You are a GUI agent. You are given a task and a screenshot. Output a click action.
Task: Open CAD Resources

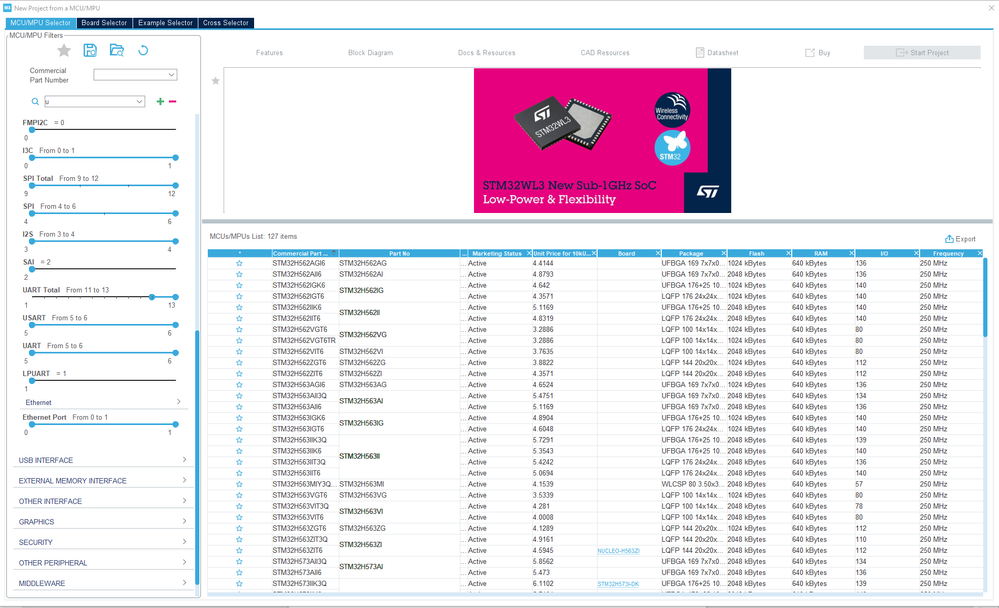pos(605,53)
